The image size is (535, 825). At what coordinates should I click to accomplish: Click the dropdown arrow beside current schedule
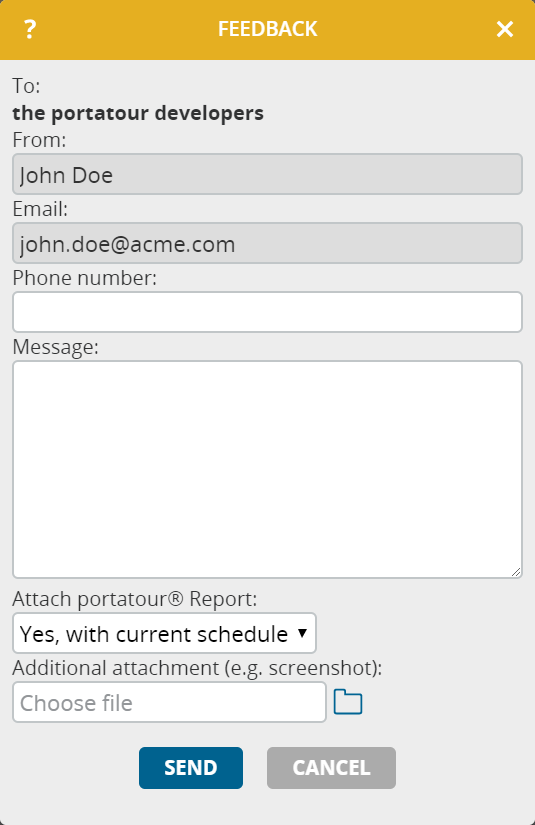[302, 633]
